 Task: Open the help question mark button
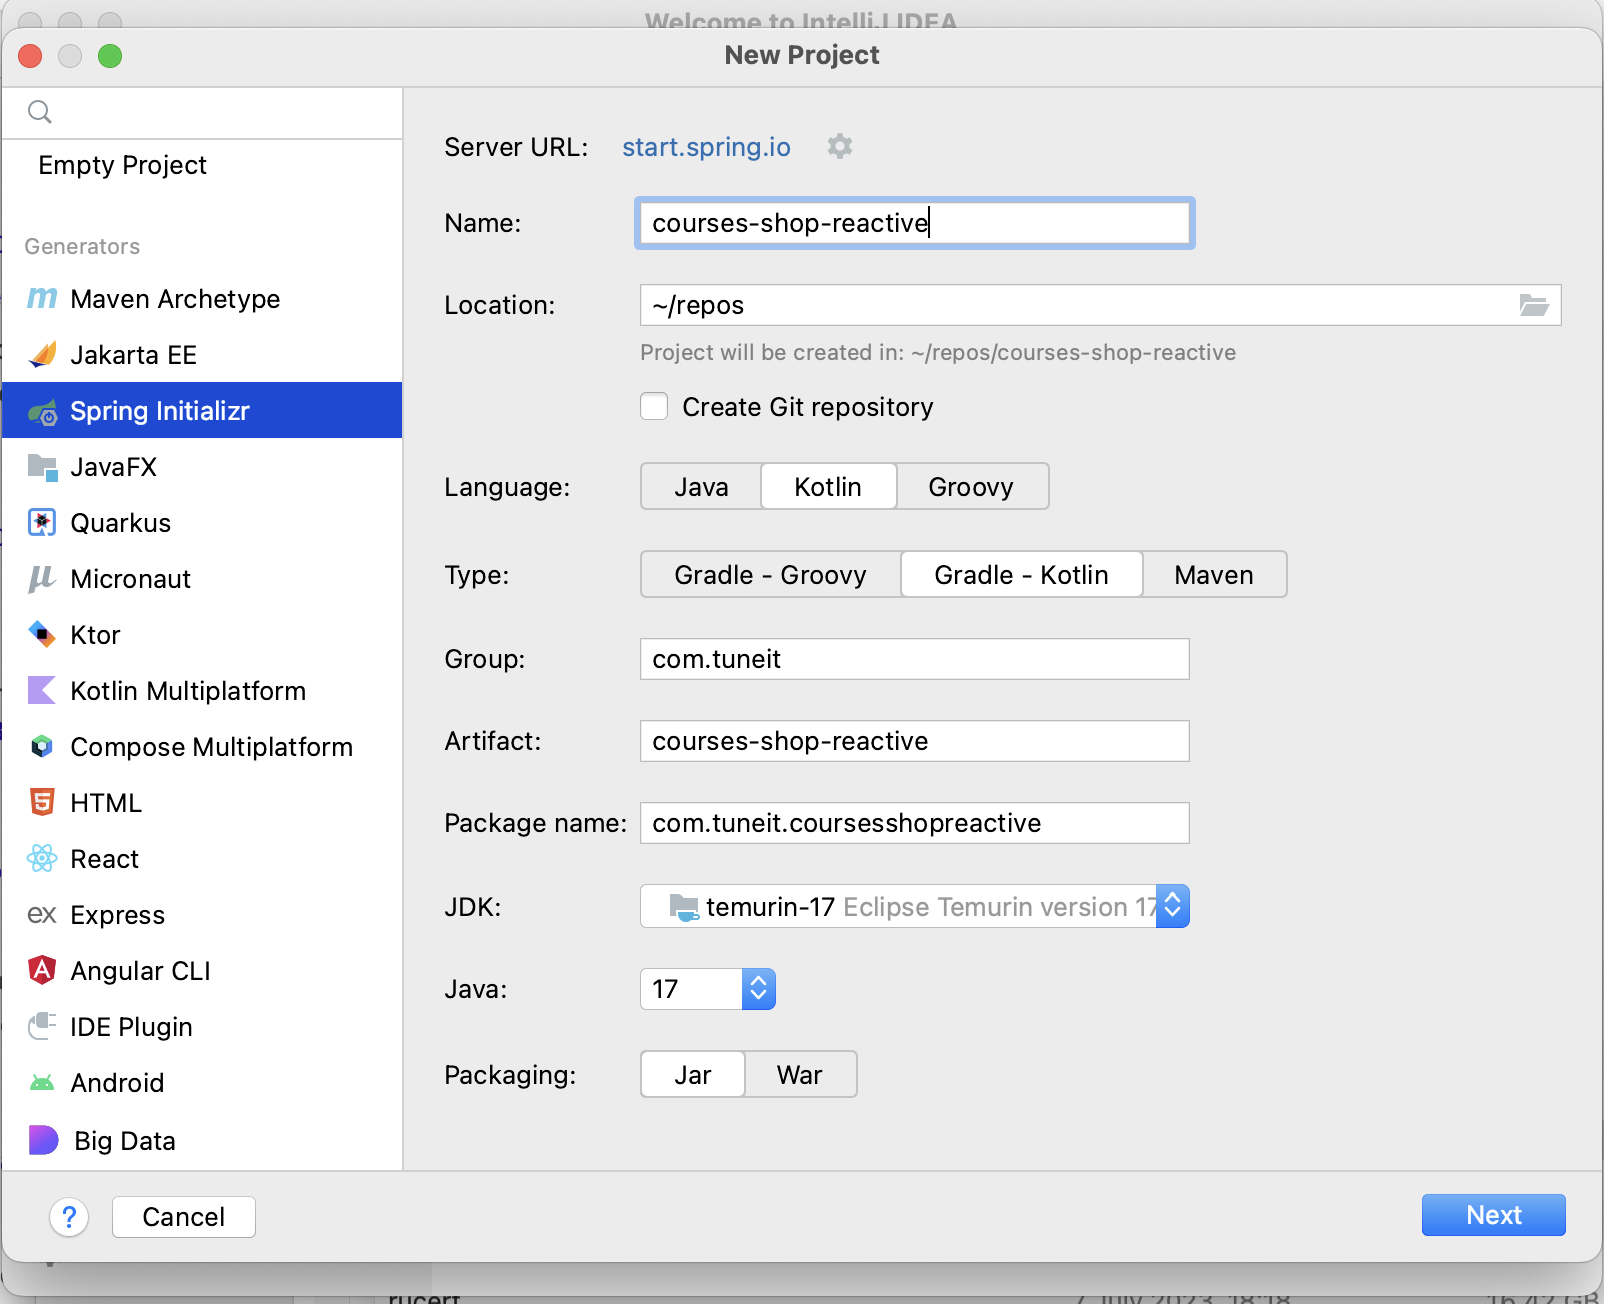click(69, 1217)
